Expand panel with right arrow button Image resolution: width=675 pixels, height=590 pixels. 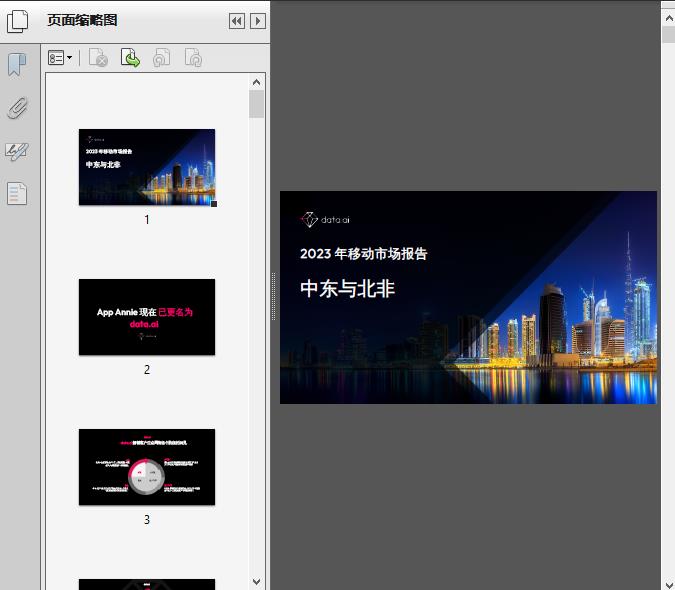(257, 21)
